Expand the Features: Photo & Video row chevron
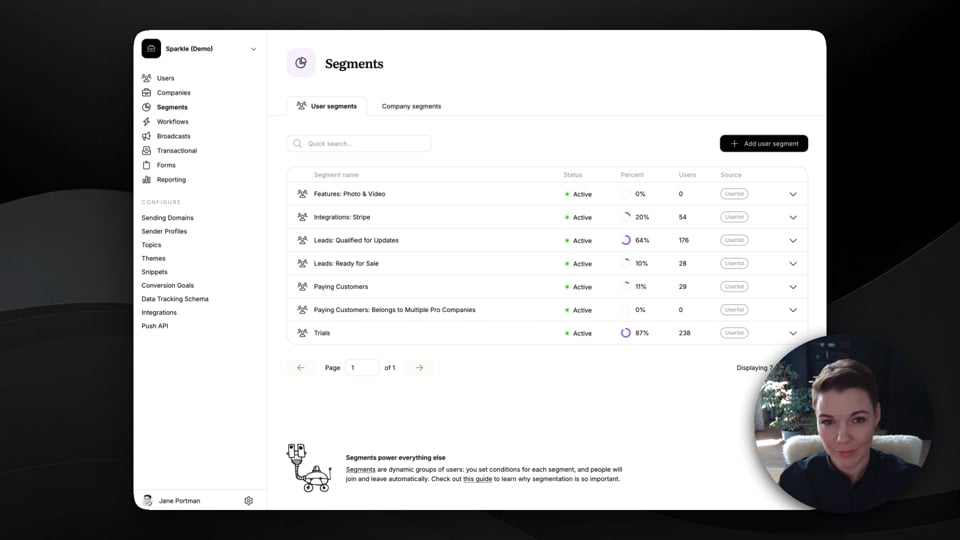Viewport: 960px width, 540px height. pyautogui.click(x=793, y=194)
